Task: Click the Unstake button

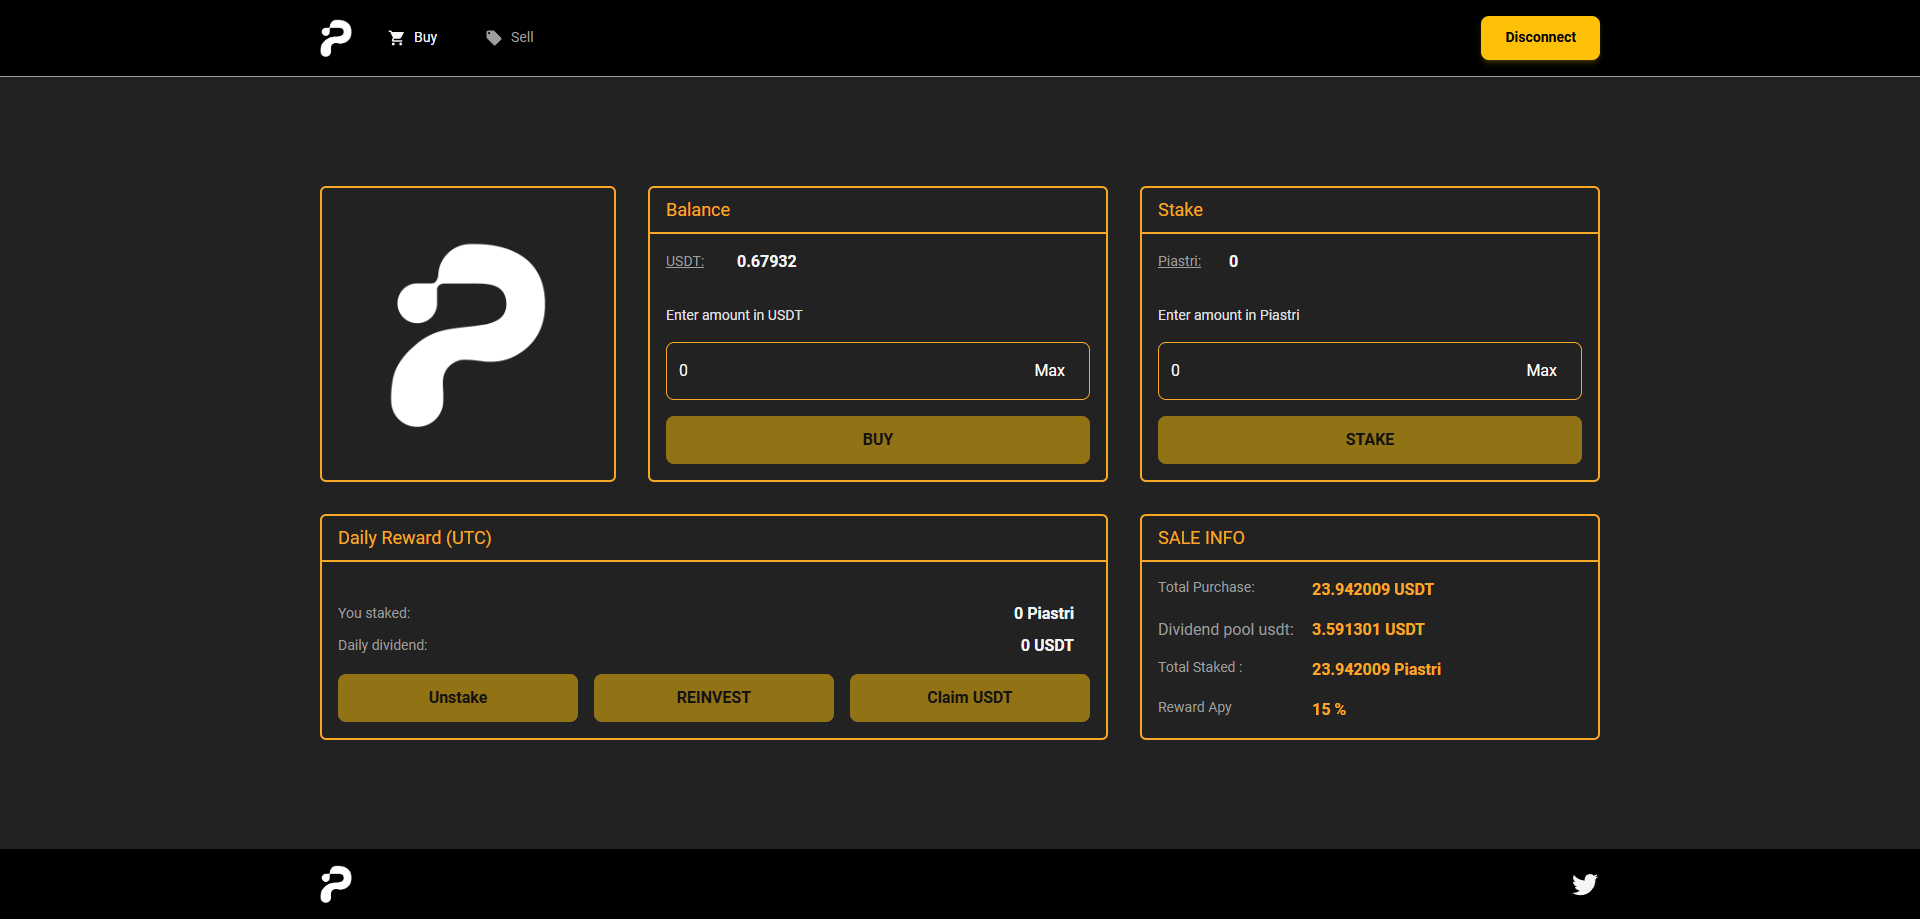Action: click(x=457, y=697)
